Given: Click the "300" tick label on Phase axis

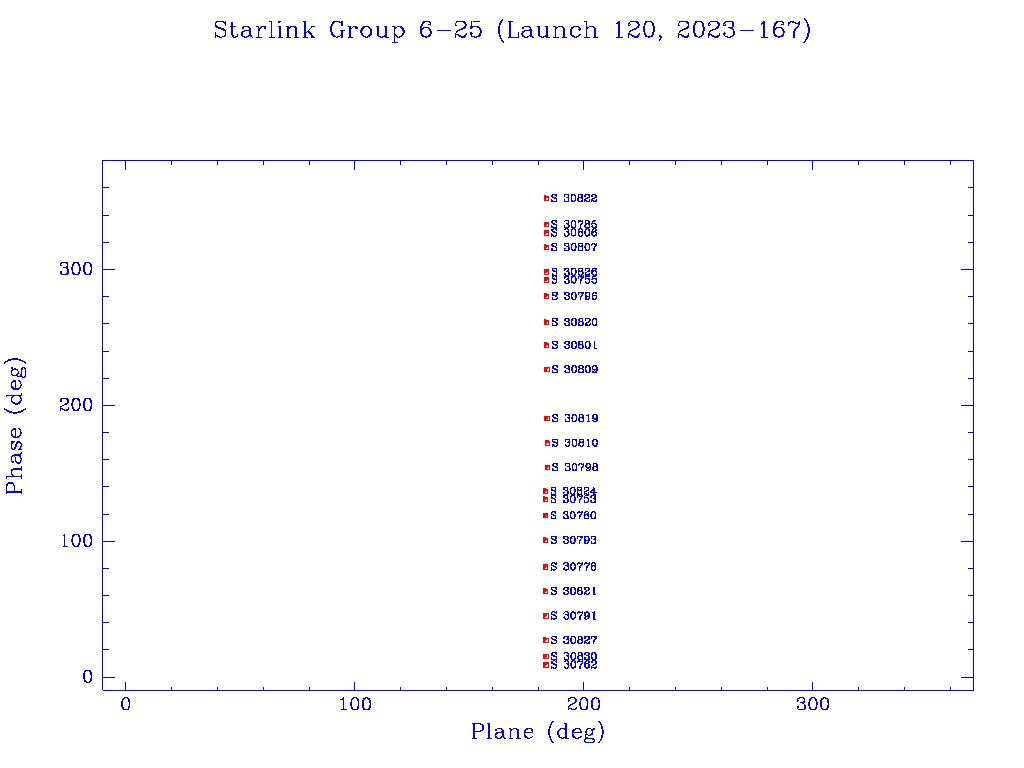Looking at the screenshot, I should coord(76,269).
